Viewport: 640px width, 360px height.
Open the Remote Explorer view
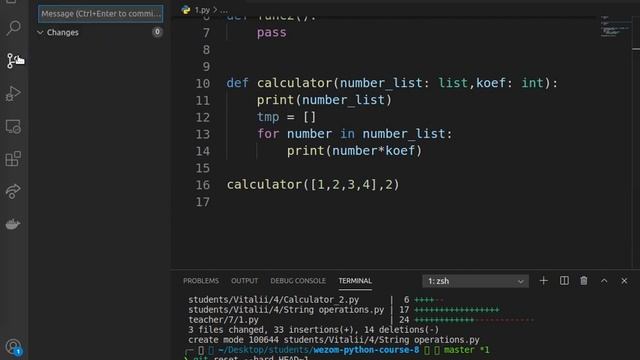point(13,127)
